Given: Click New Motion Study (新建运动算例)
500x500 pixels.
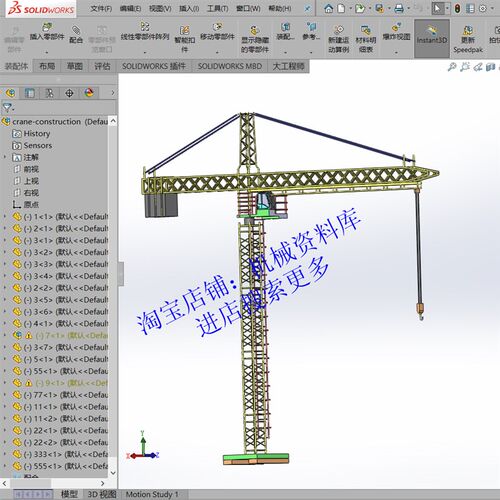Looking at the screenshot, I should pyautogui.click(x=339, y=39).
